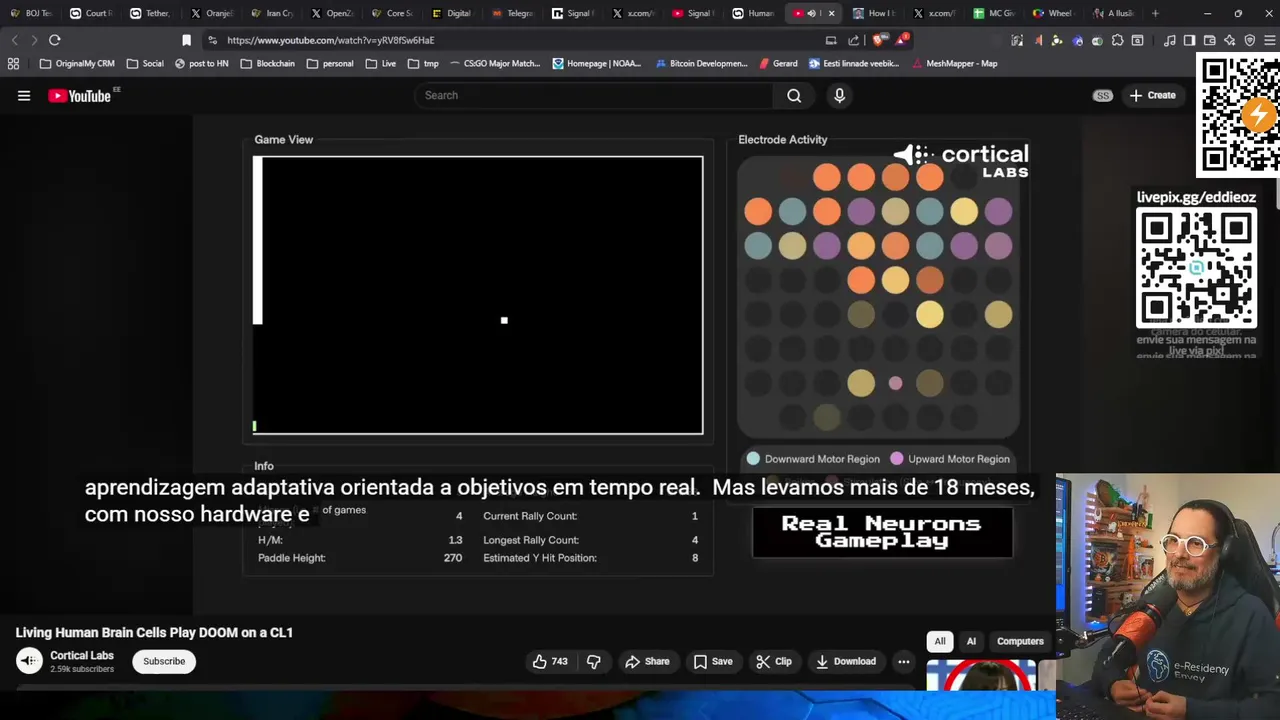Bookmark this page in the address bar
Image resolution: width=1280 pixels, height=720 pixels.
click(x=186, y=40)
